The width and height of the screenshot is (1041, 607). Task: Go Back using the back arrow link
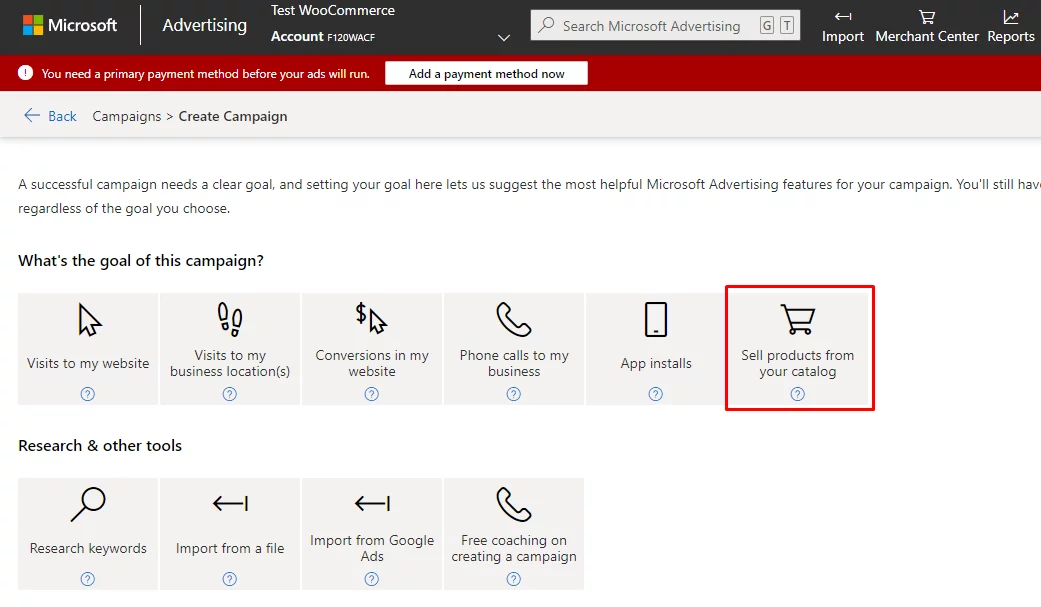50,116
